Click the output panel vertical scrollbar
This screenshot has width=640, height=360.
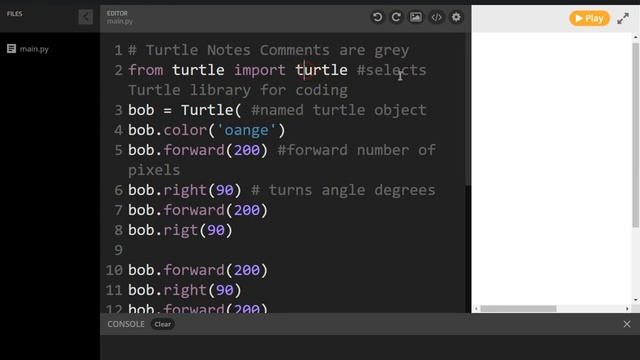636,135
